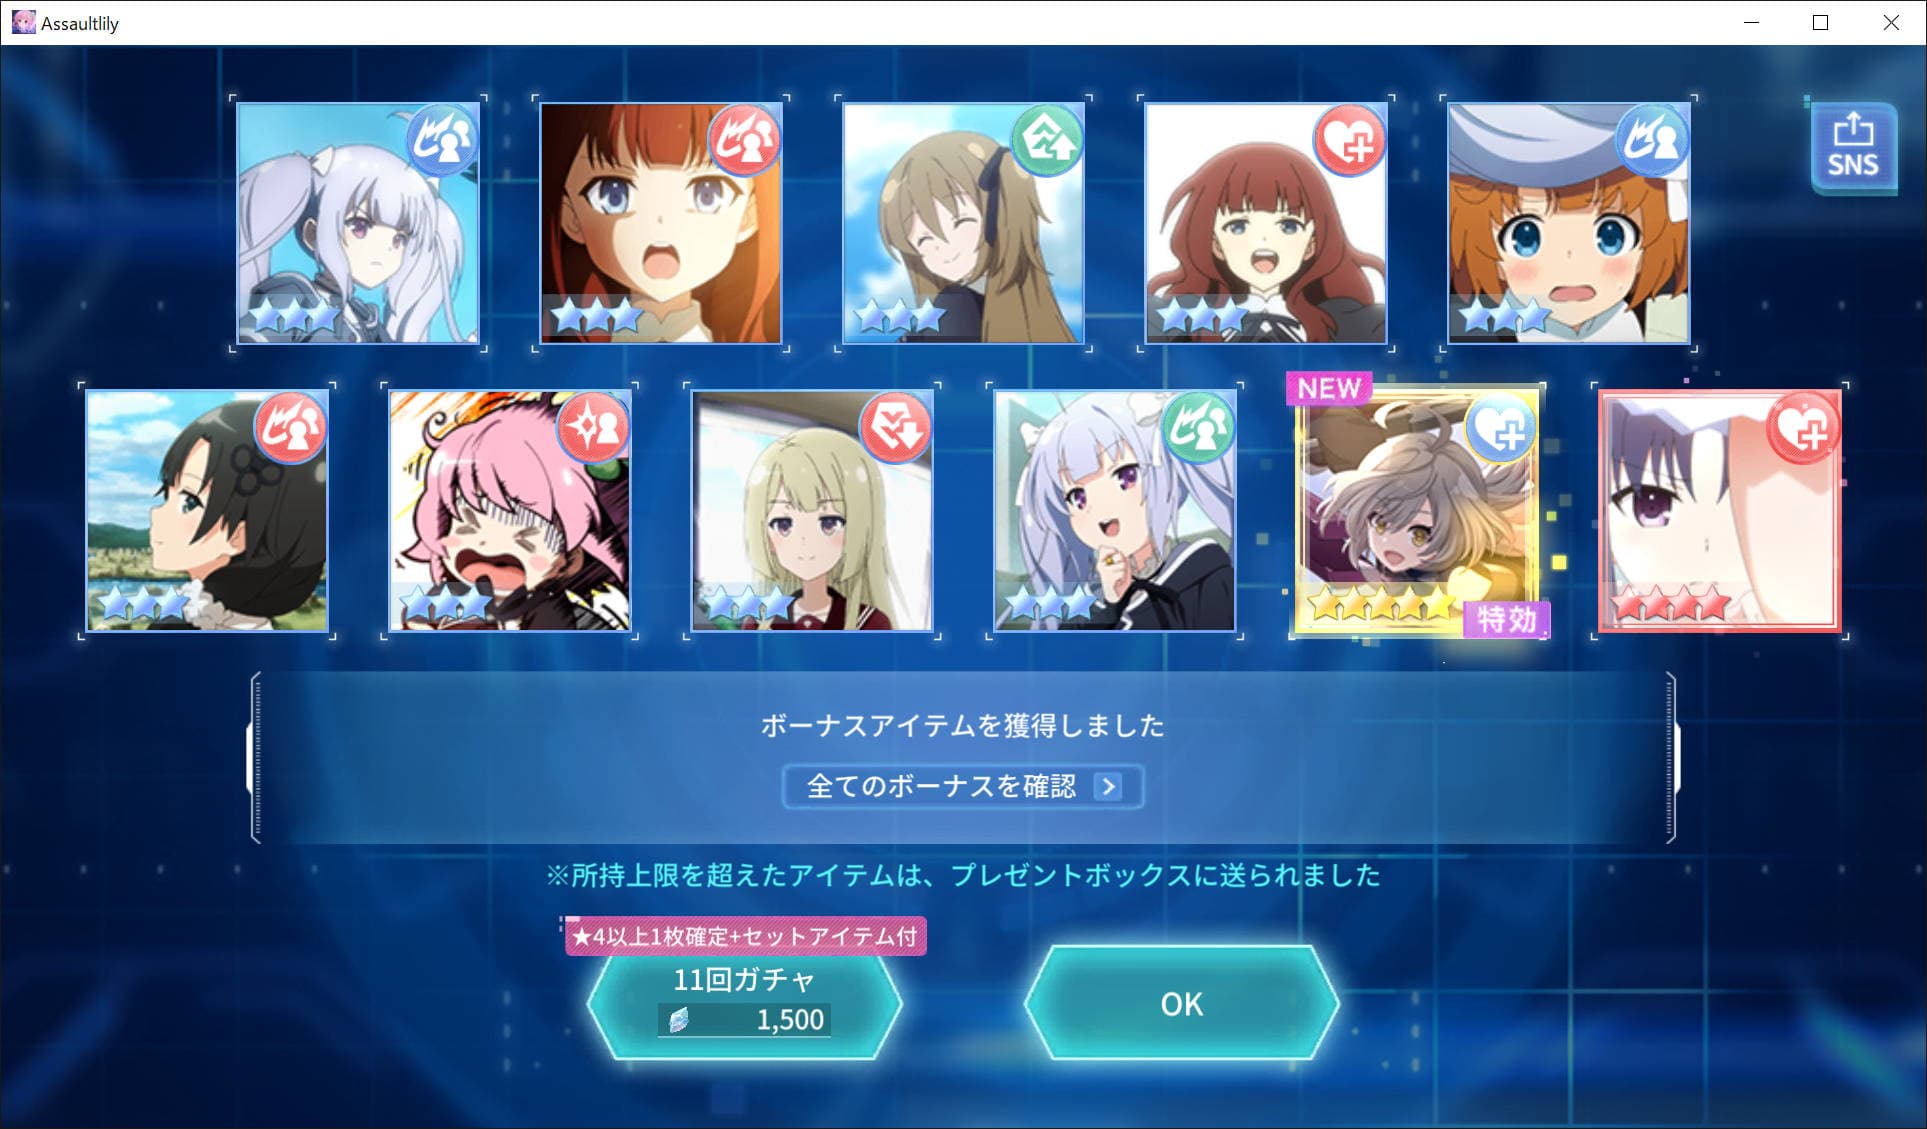
Task: Expand the chevron on 全てのボーナスを確認
Action: (x=1107, y=787)
